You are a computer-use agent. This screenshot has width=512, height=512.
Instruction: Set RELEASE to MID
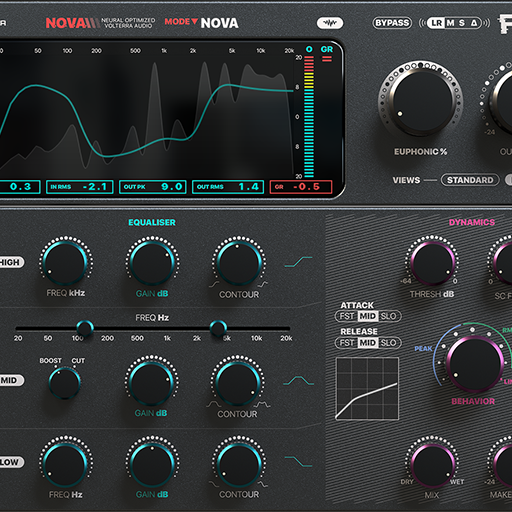[368, 343]
